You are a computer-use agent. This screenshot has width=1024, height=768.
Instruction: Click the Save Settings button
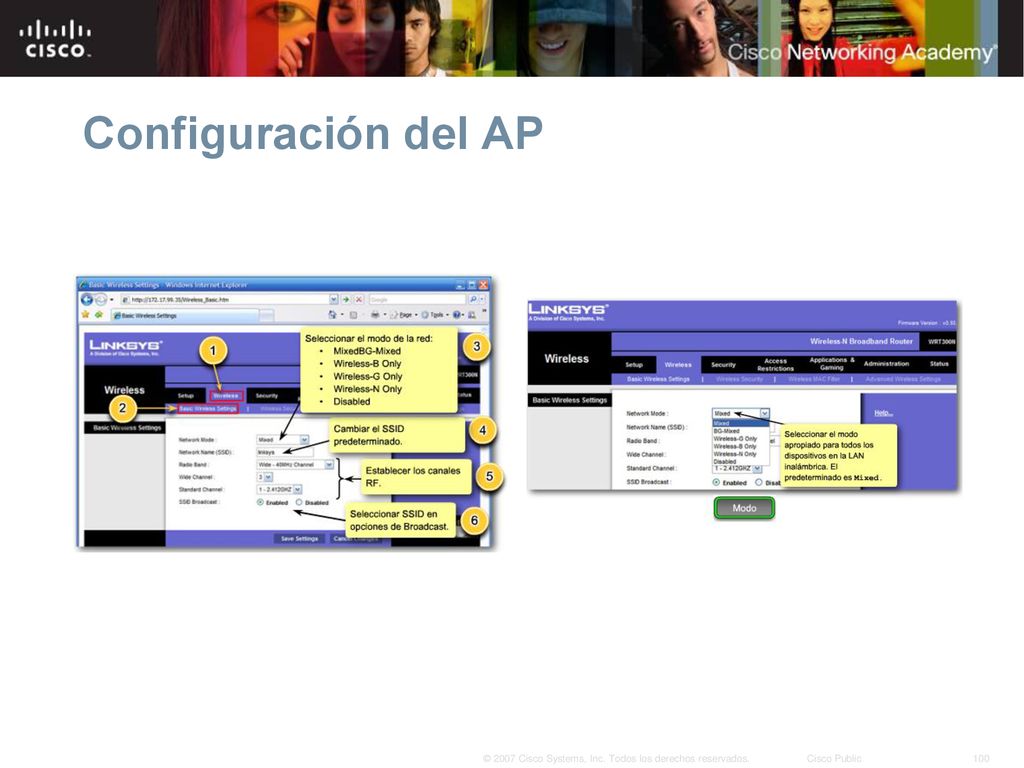click(299, 539)
